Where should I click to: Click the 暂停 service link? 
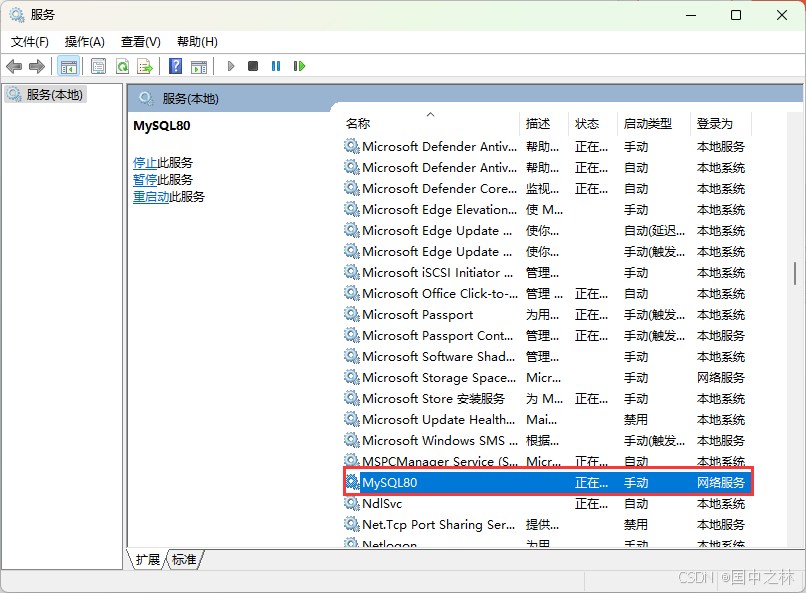pos(145,180)
